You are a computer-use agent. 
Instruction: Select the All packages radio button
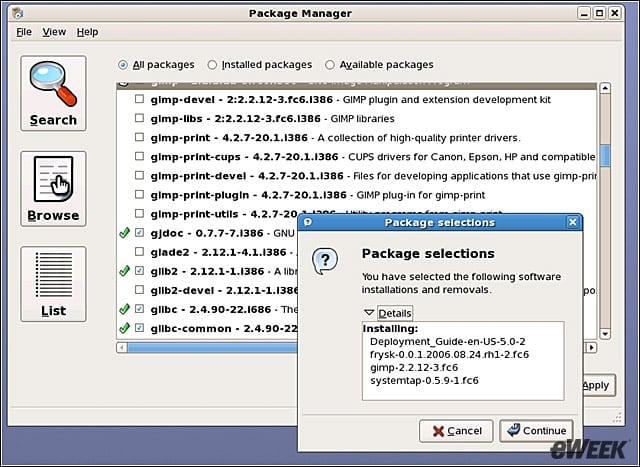click(122, 65)
